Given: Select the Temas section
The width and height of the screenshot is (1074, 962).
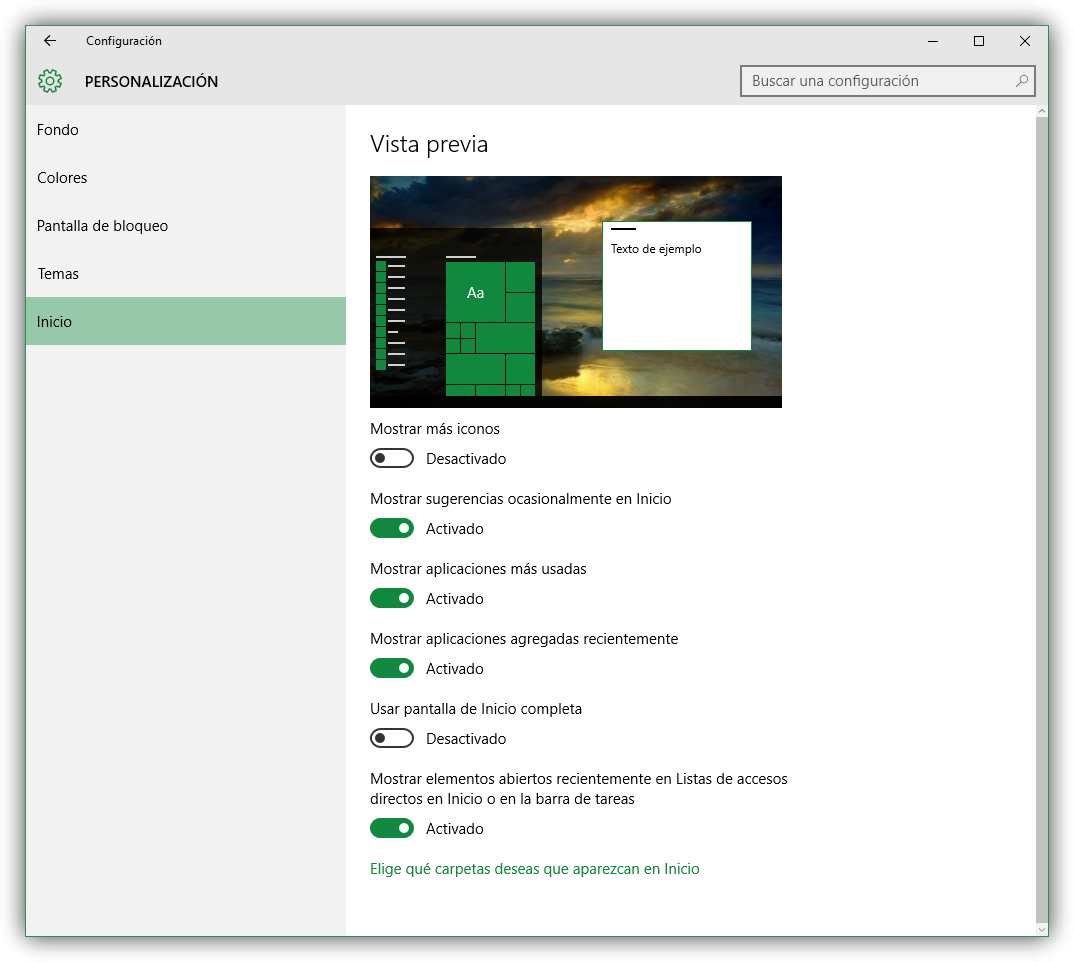Looking at the screenshot, I should point(186,273).
